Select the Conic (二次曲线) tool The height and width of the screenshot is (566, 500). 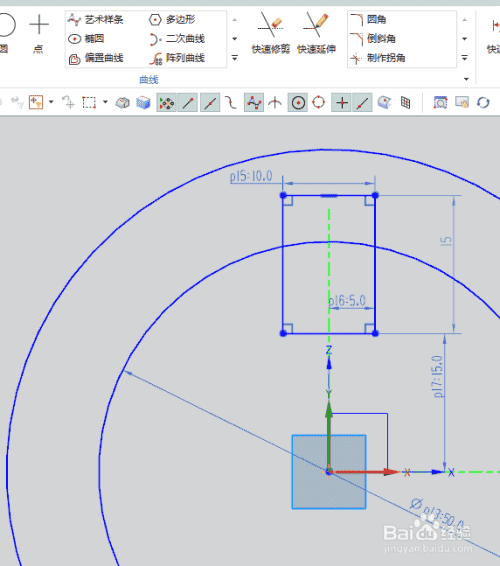click(177, 39)
